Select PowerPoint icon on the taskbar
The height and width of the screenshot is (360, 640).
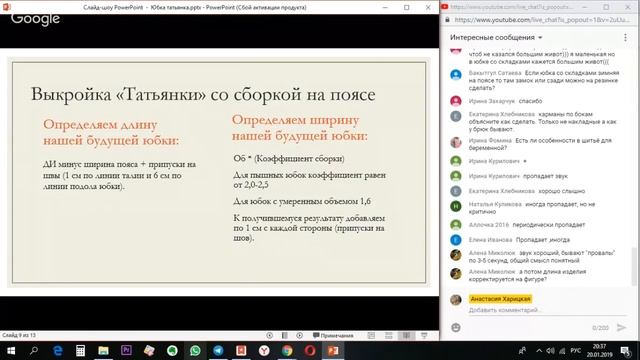click(333, 351)
